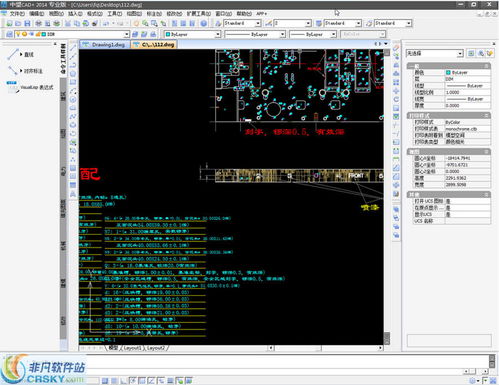Screen dimensions: 499x385
Task: Select the Erase tool in the modify toolbar
Action: 396,48
